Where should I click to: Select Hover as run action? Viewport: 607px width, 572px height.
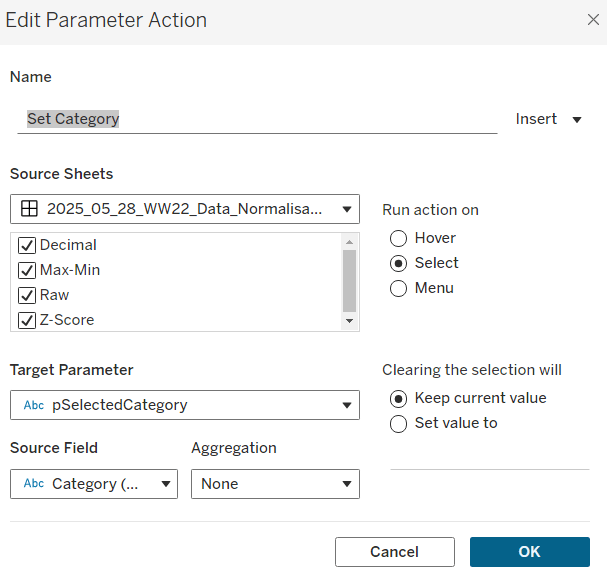[398, 238]
